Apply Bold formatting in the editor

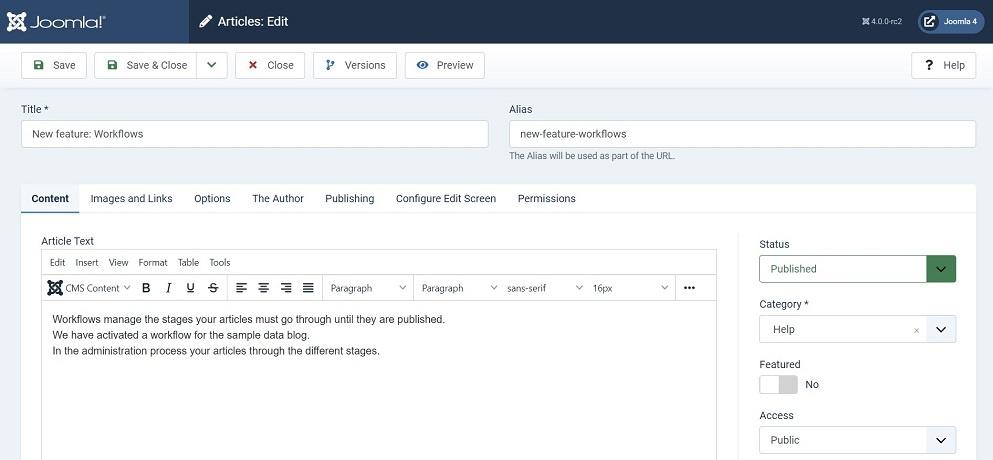pyautogui.click(x=146, y=288)
